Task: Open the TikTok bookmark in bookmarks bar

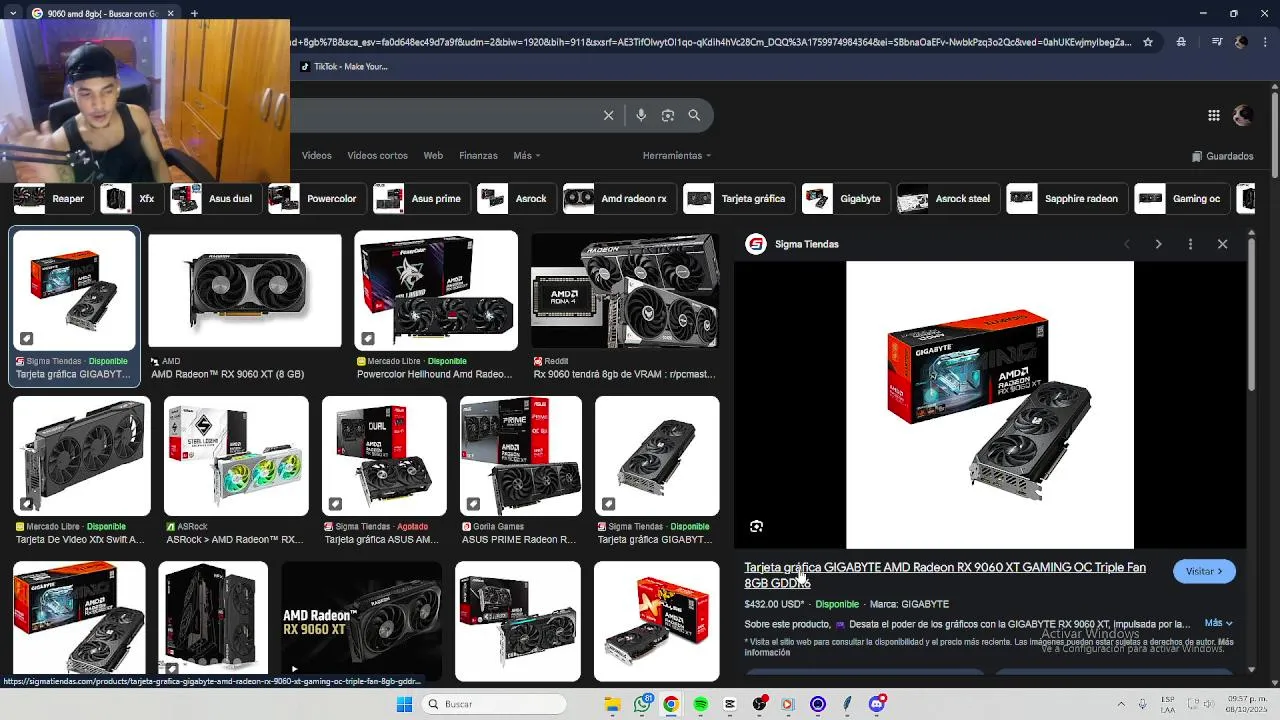Action: 344,67
